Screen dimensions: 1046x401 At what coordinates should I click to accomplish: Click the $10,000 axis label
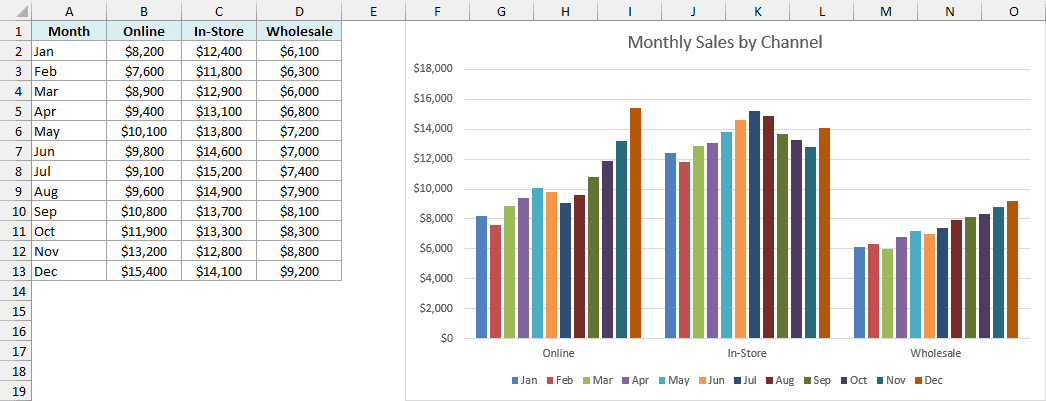tap(434, 189)
